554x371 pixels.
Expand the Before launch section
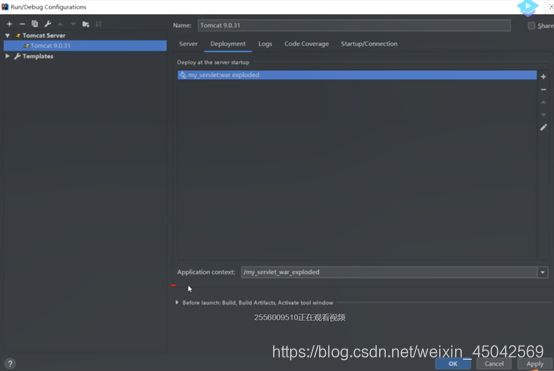[177, 302]
